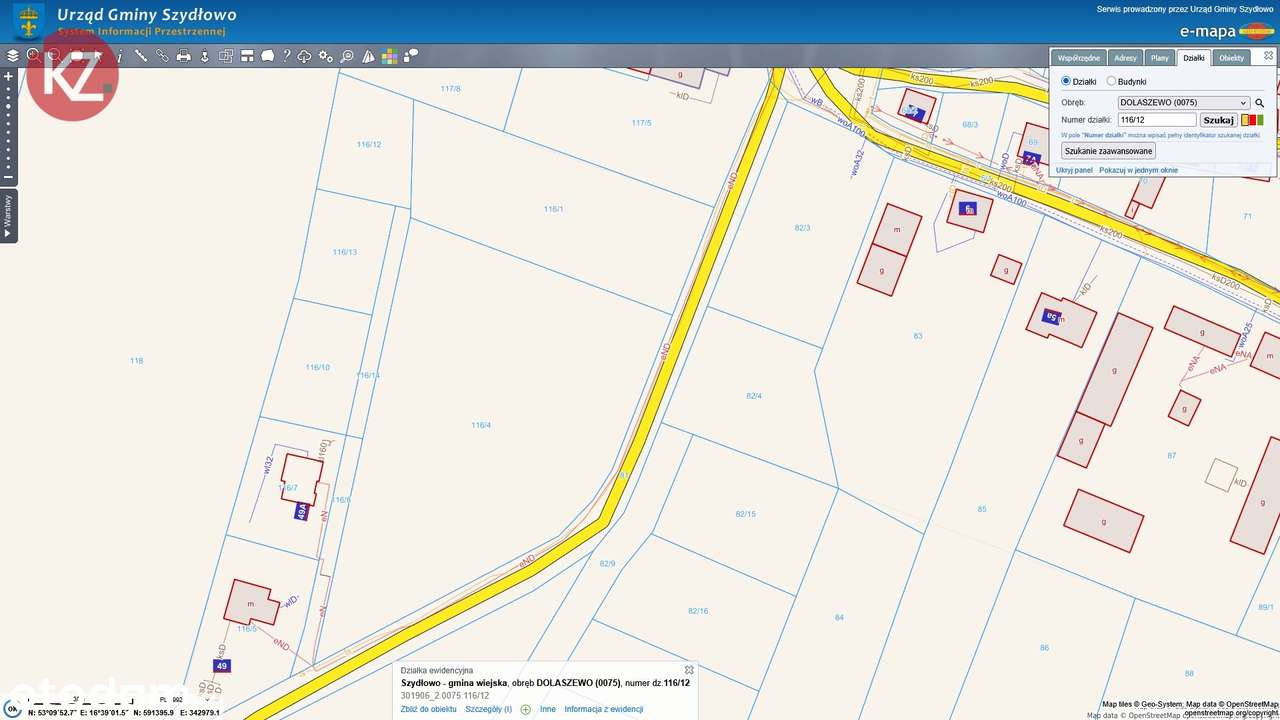Image resolution: width=1280 pixels, height=720 pixels.
Task: Select the Działki radio button
Action: (1066, 81)
